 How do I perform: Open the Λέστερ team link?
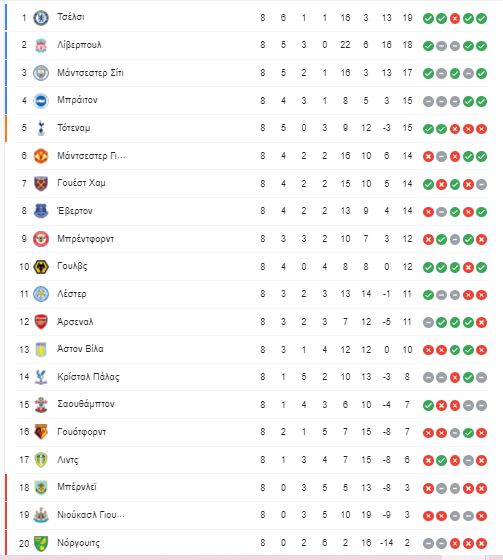pos(72,294)
